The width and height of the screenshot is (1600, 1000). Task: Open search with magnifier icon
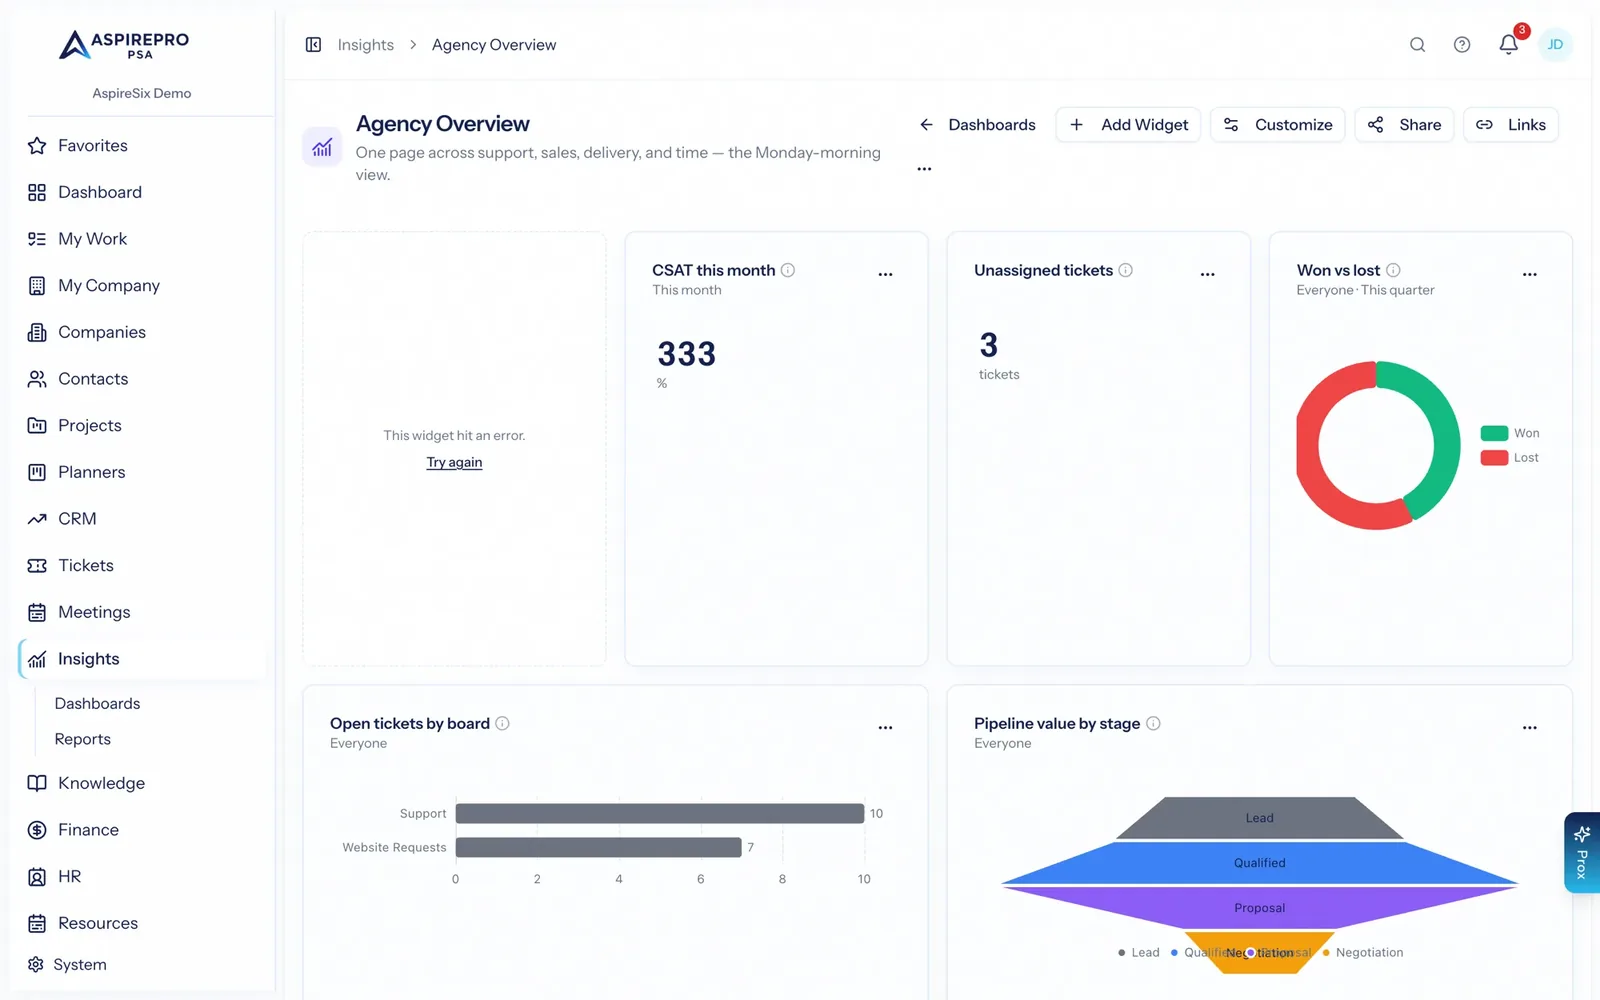(1417, 45)
